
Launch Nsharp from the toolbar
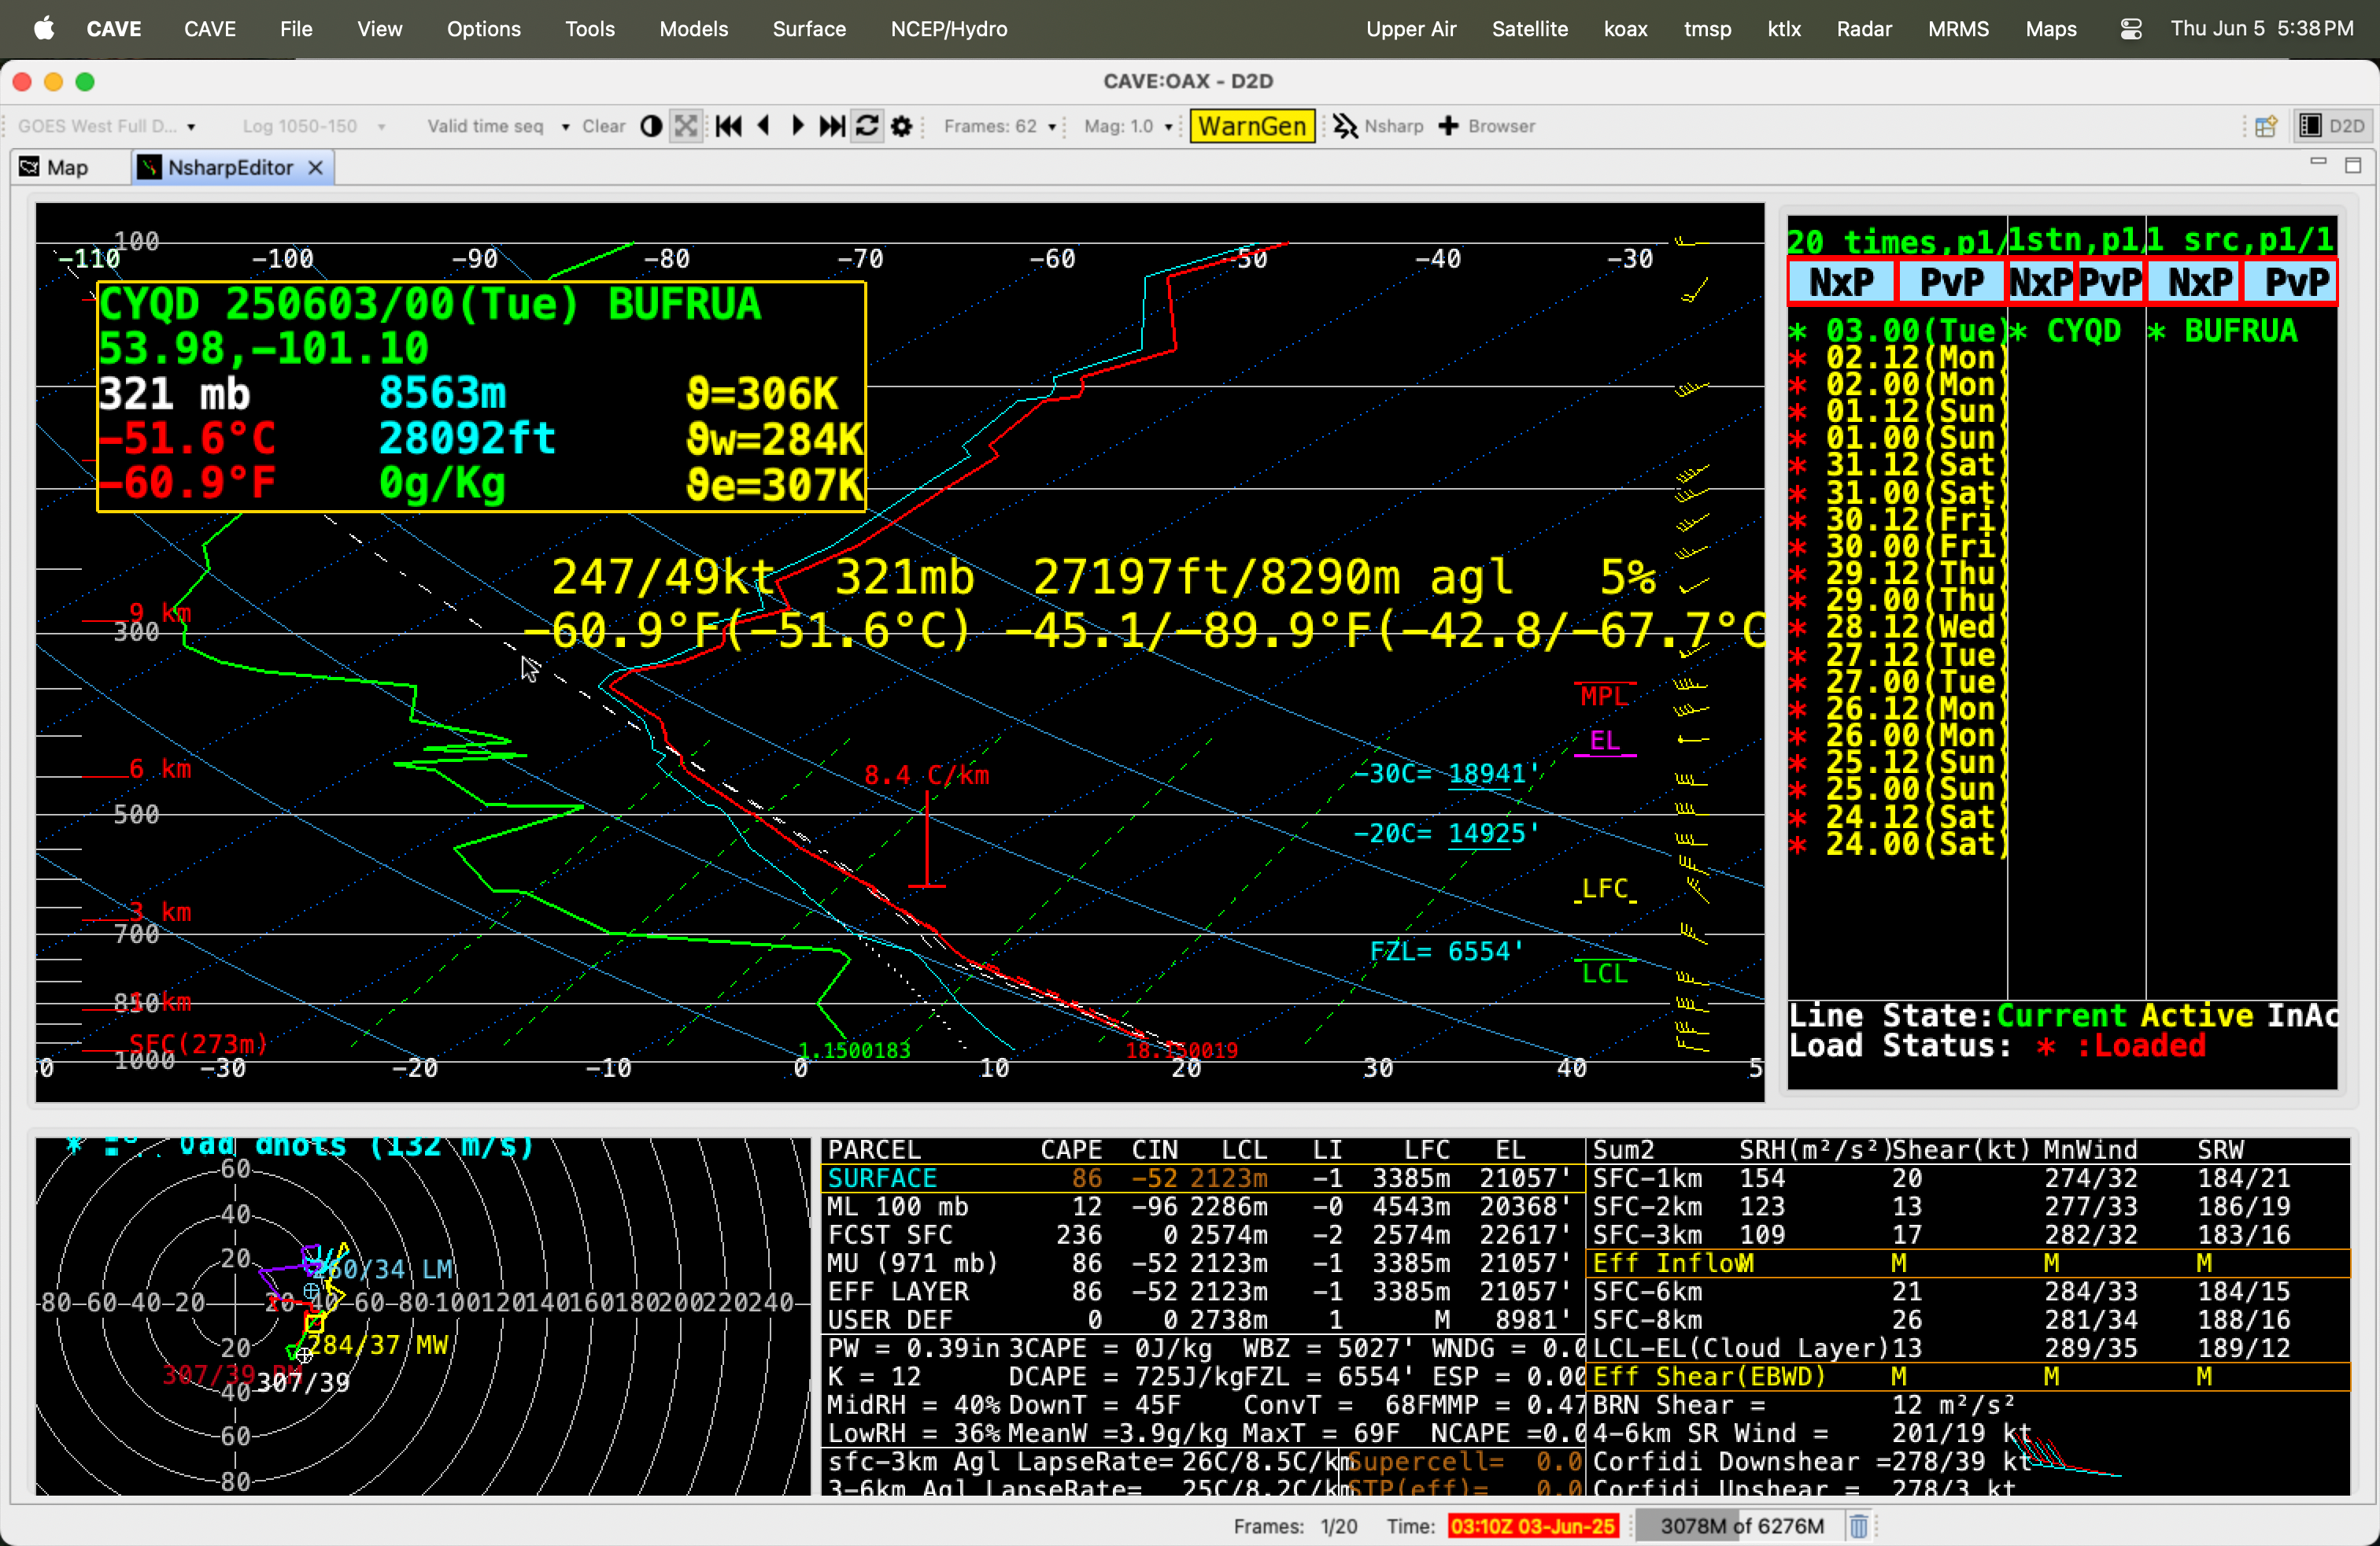click(x=1378, y=126)
